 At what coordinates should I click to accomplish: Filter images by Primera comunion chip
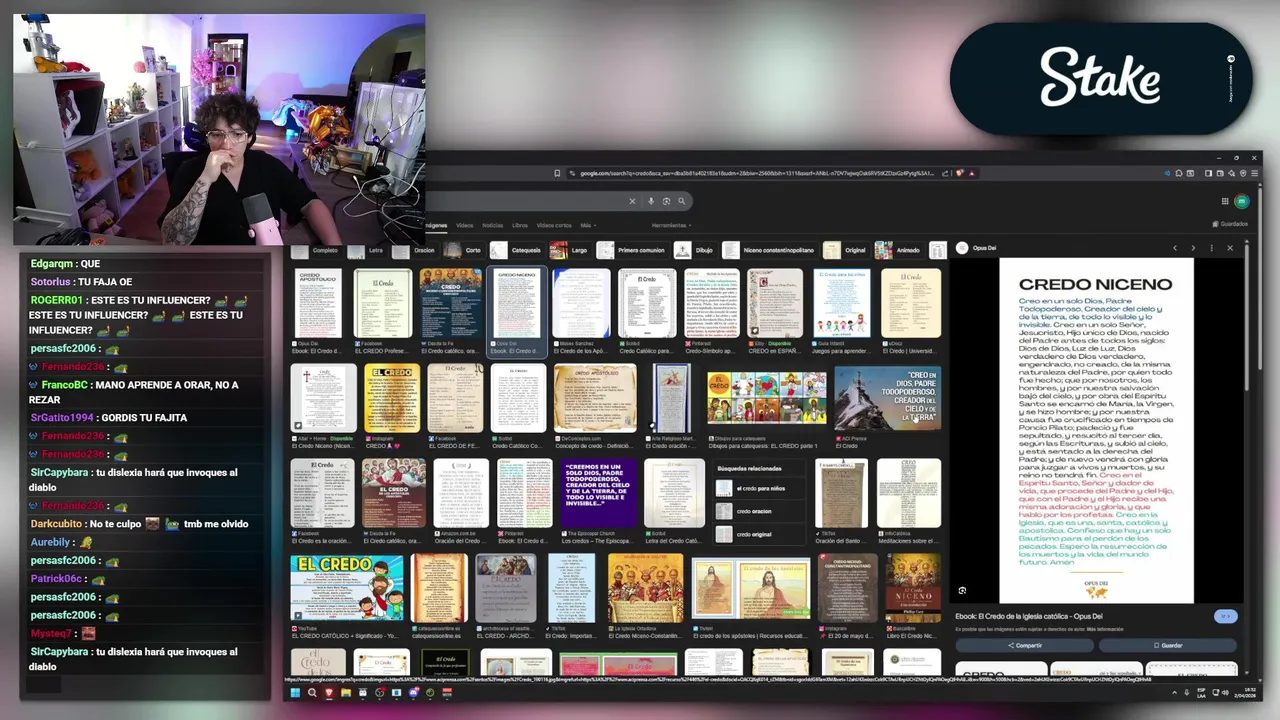click(632, 250)
